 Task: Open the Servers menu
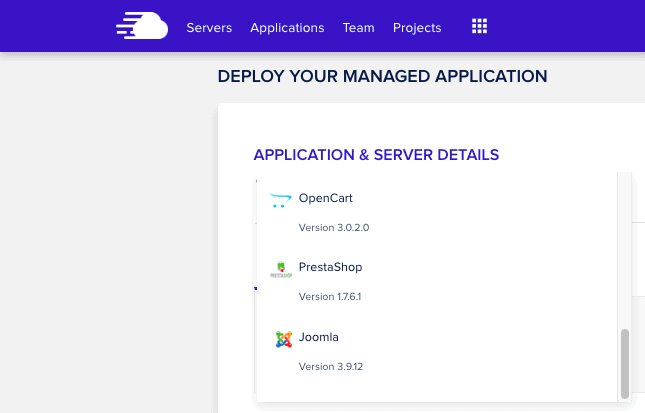pos(209,28)
